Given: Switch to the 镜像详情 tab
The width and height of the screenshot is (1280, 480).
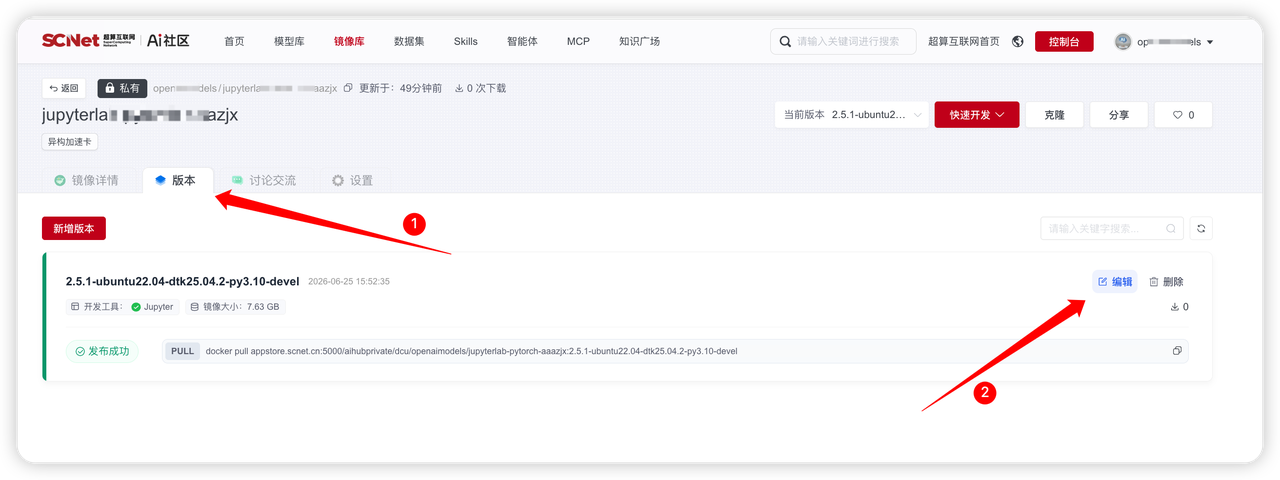Looking at the screenshot, I should (87, 181).
